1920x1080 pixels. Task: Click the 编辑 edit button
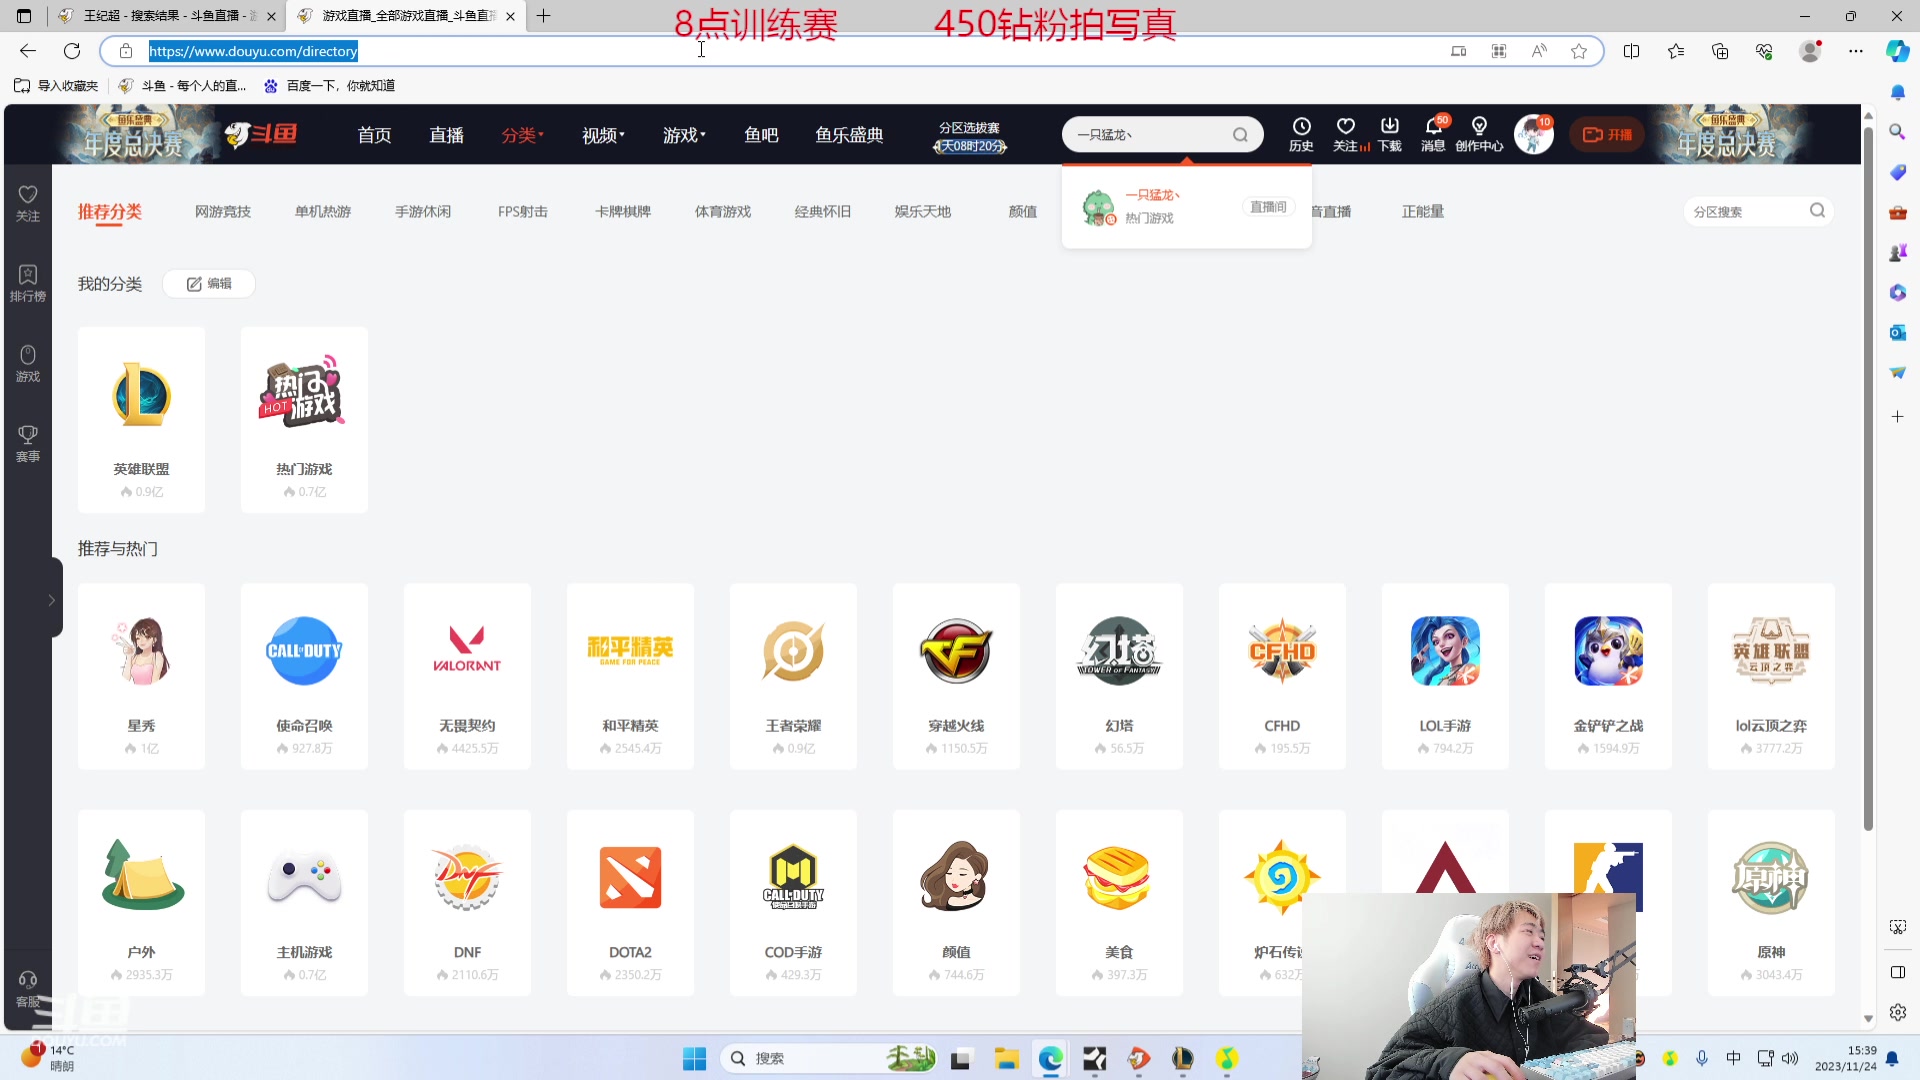click(x=209, y=284)
